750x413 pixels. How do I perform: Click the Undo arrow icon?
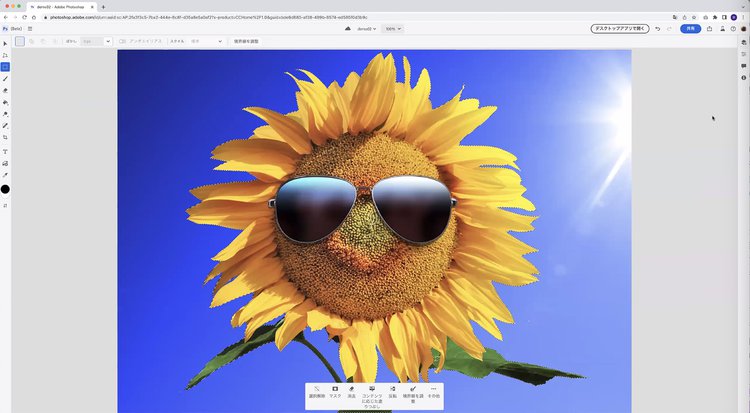(657, 29)
